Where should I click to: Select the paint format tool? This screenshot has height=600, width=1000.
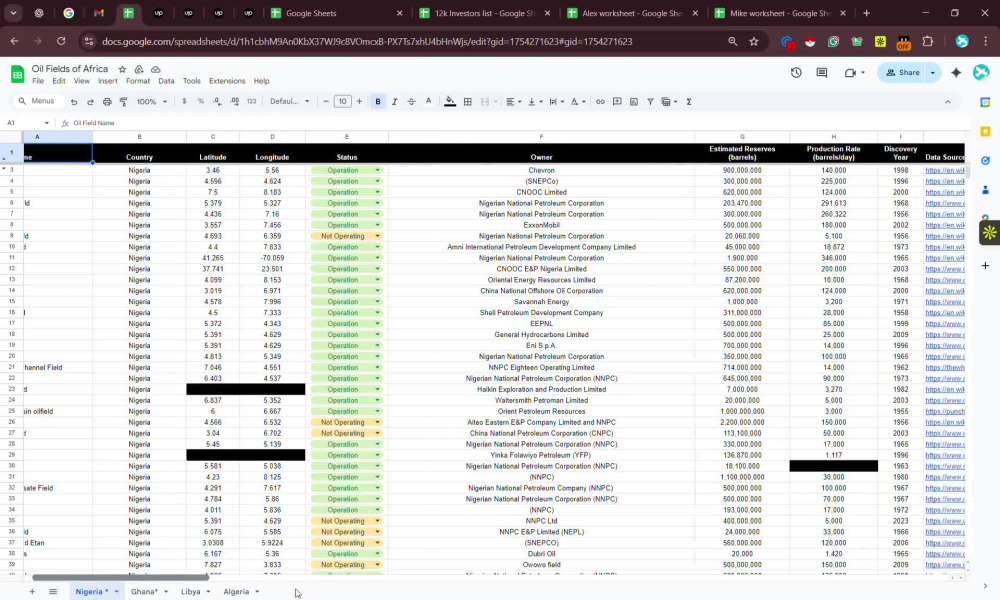coord(124,101)
